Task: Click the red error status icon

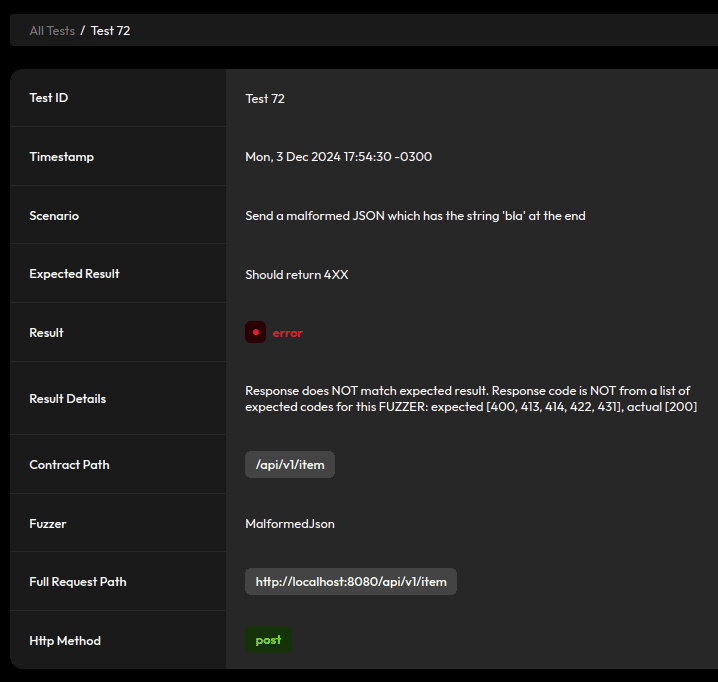Action: tap(255, 332)
